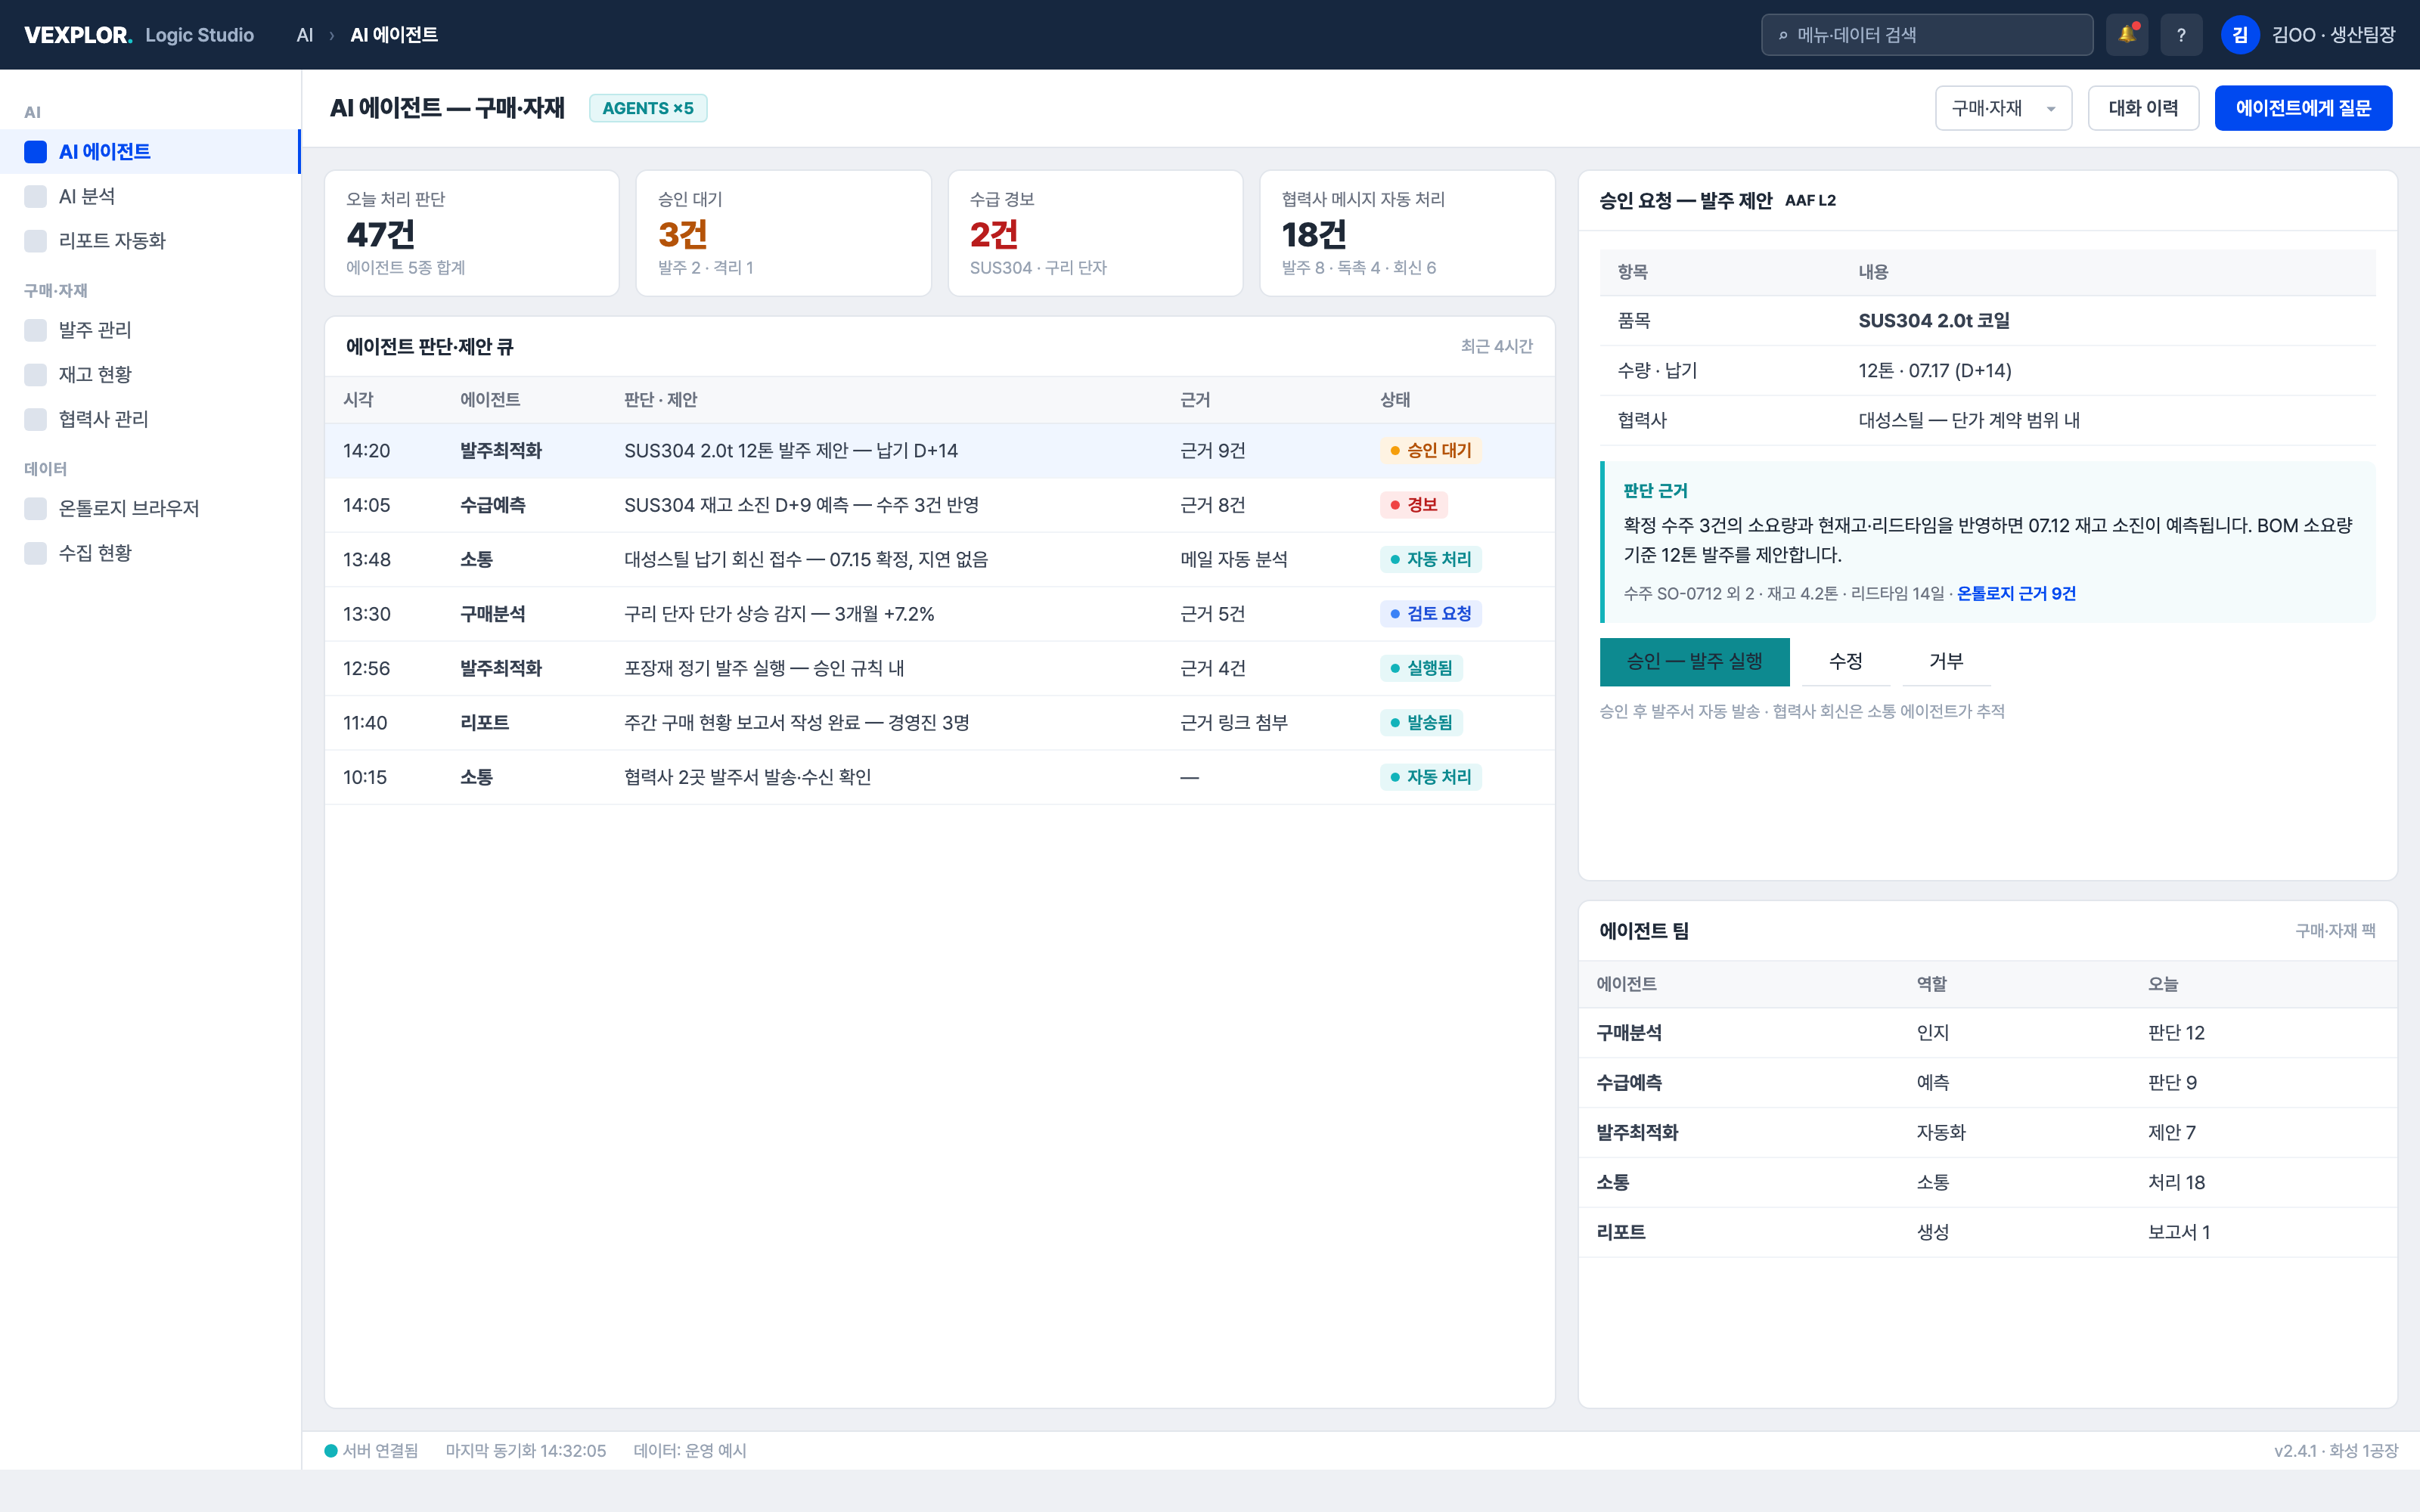This screenshot has width=2420, height=1512.
Task: Click the 거부 button
Action: (x=1945, y=661)
